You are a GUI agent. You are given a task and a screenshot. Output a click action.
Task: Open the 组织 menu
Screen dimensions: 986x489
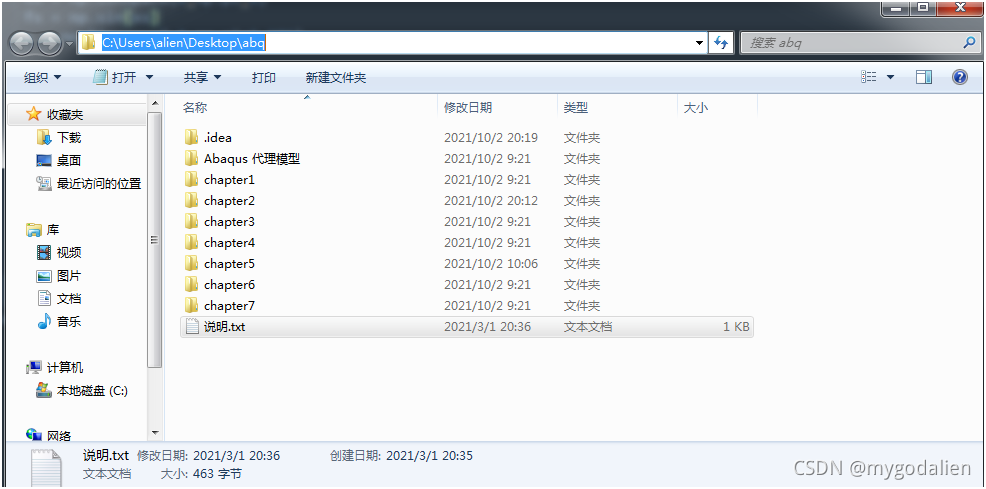click(42, 77)
